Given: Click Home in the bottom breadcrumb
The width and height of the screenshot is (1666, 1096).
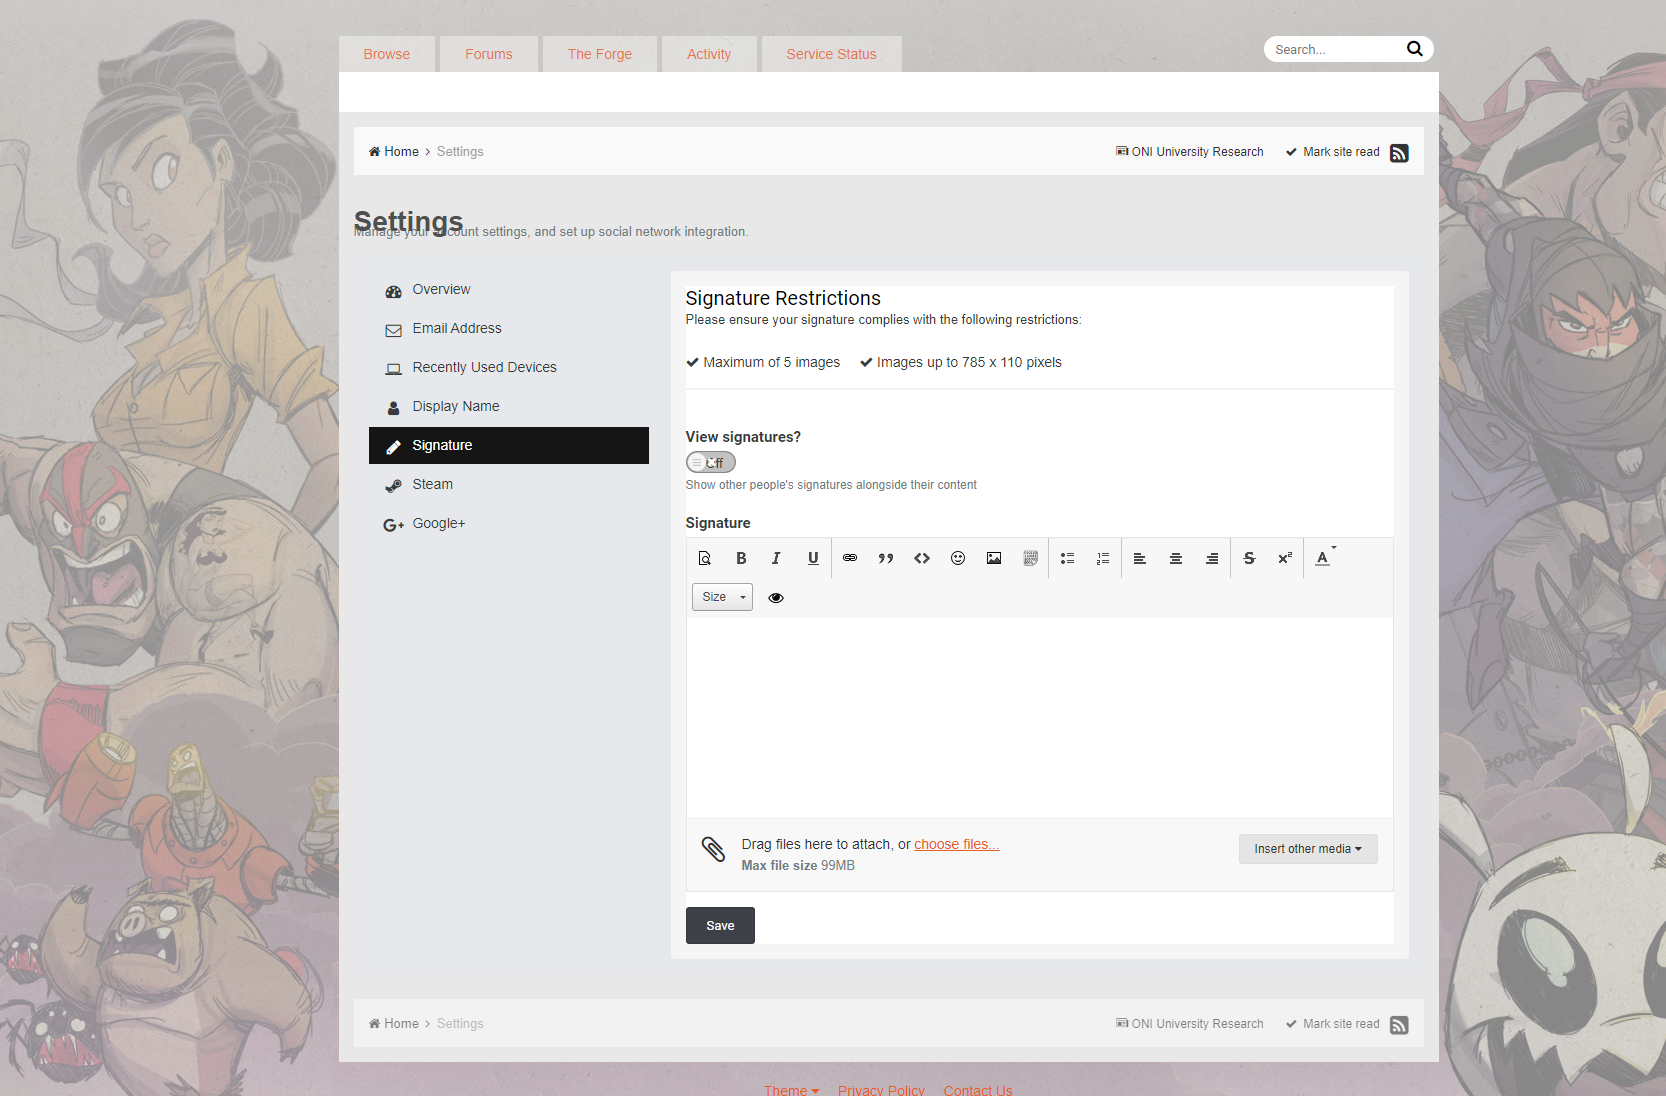Looking at the screenshot, I should (x=394, y=1024).
